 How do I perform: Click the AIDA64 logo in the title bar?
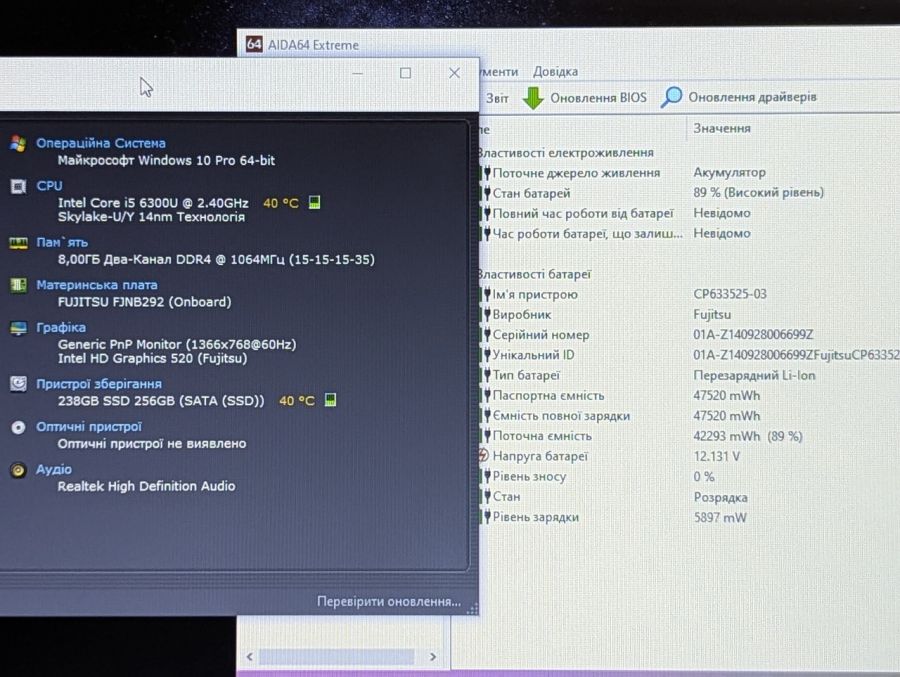[254, 44]
